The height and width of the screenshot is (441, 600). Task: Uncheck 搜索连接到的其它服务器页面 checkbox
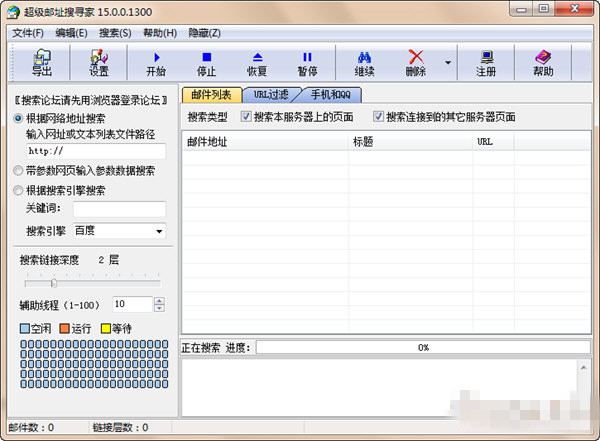point(378,117)
